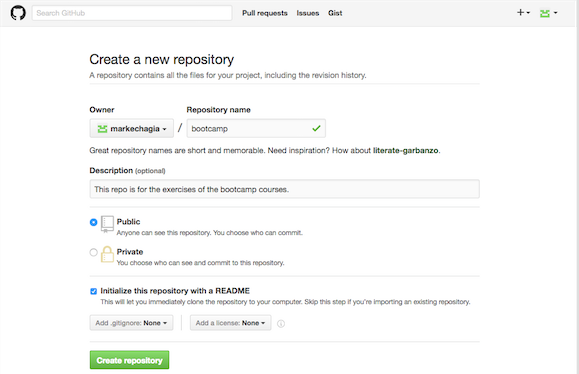Click the public repository book icon
579x374 pixels.
click(107, 224)
